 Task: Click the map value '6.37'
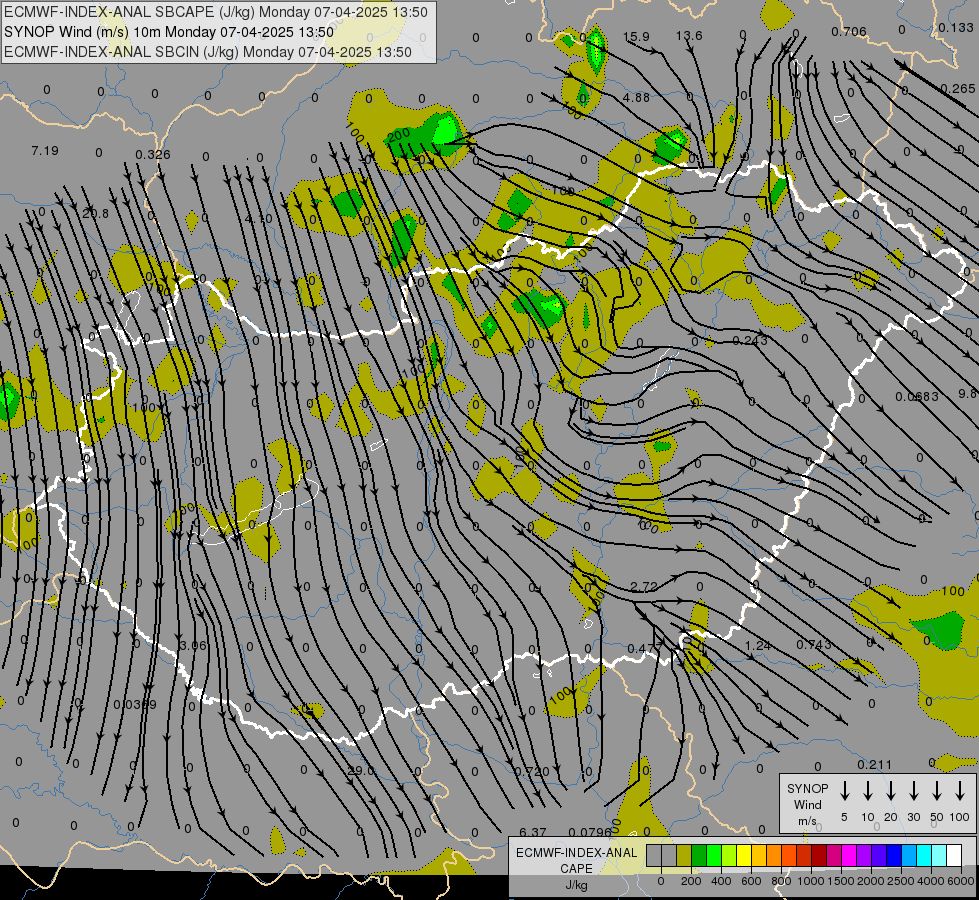coord(533,832)
